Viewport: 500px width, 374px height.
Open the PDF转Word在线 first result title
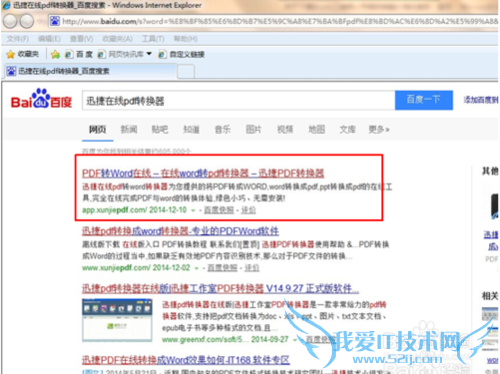point(203,173)
